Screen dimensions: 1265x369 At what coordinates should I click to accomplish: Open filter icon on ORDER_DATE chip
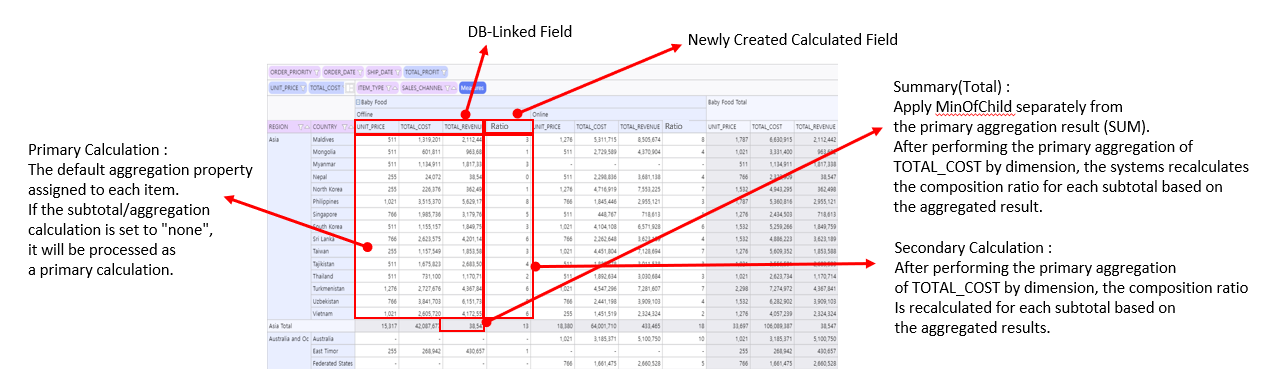[x=360, y=72]
